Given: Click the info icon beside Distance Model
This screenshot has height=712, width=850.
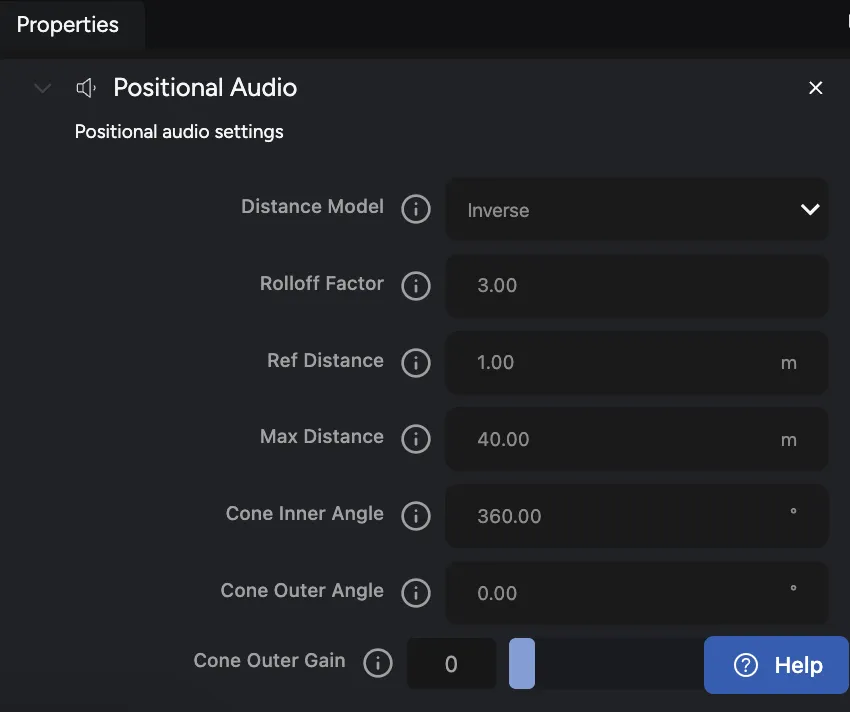Looking at the screenshot, I should click(x=415, y=209).
